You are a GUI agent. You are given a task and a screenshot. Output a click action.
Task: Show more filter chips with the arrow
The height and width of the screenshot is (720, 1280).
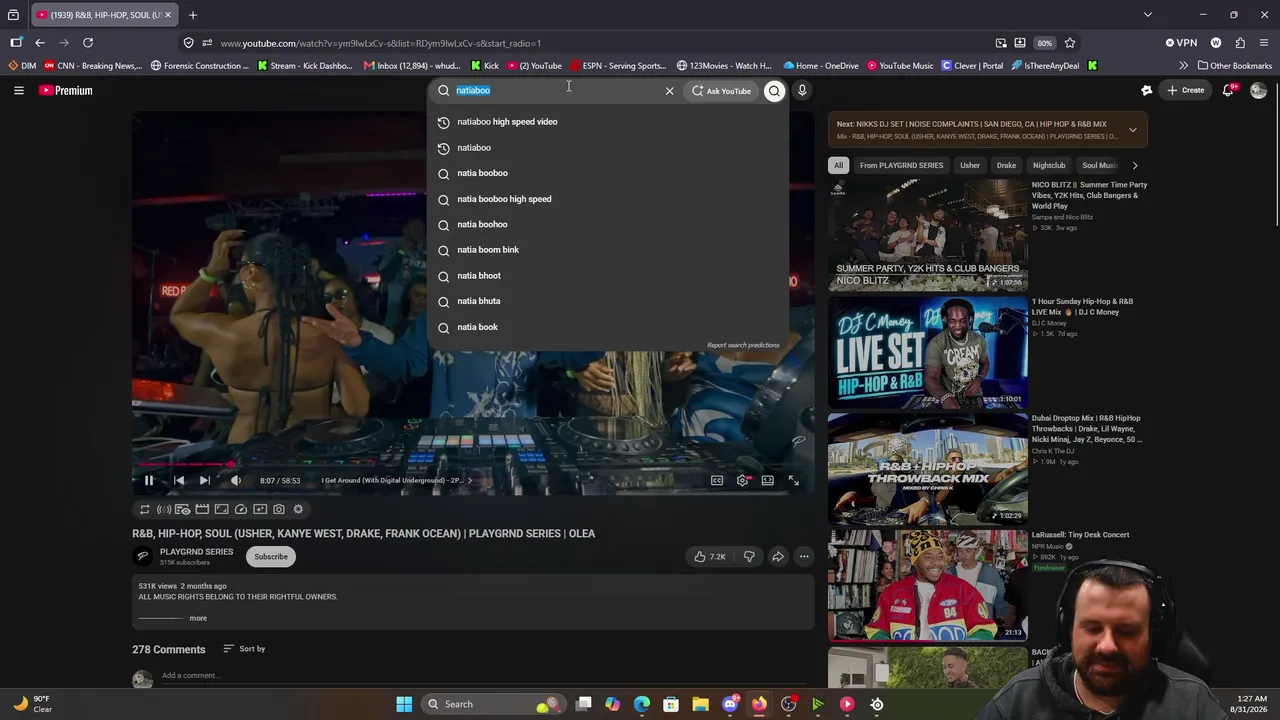[x=1135, y=165]
